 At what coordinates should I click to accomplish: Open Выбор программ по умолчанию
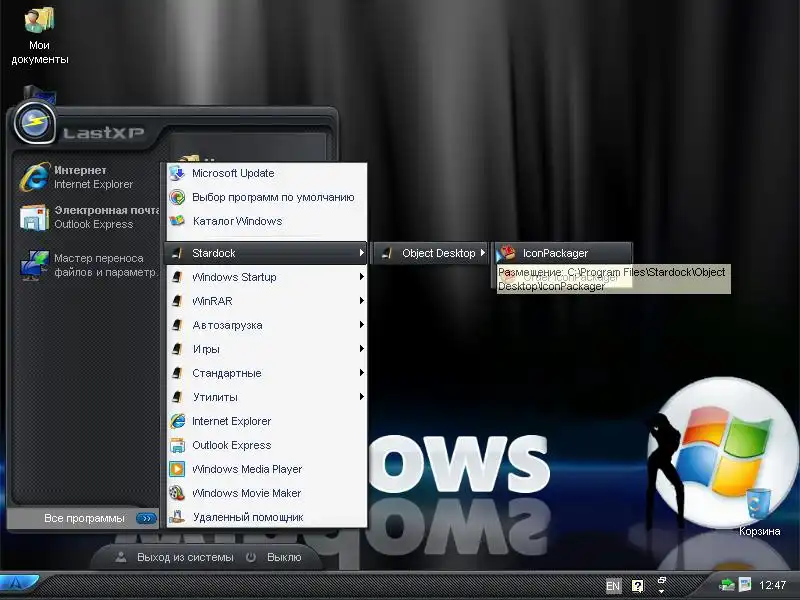[x=266, y=197]
